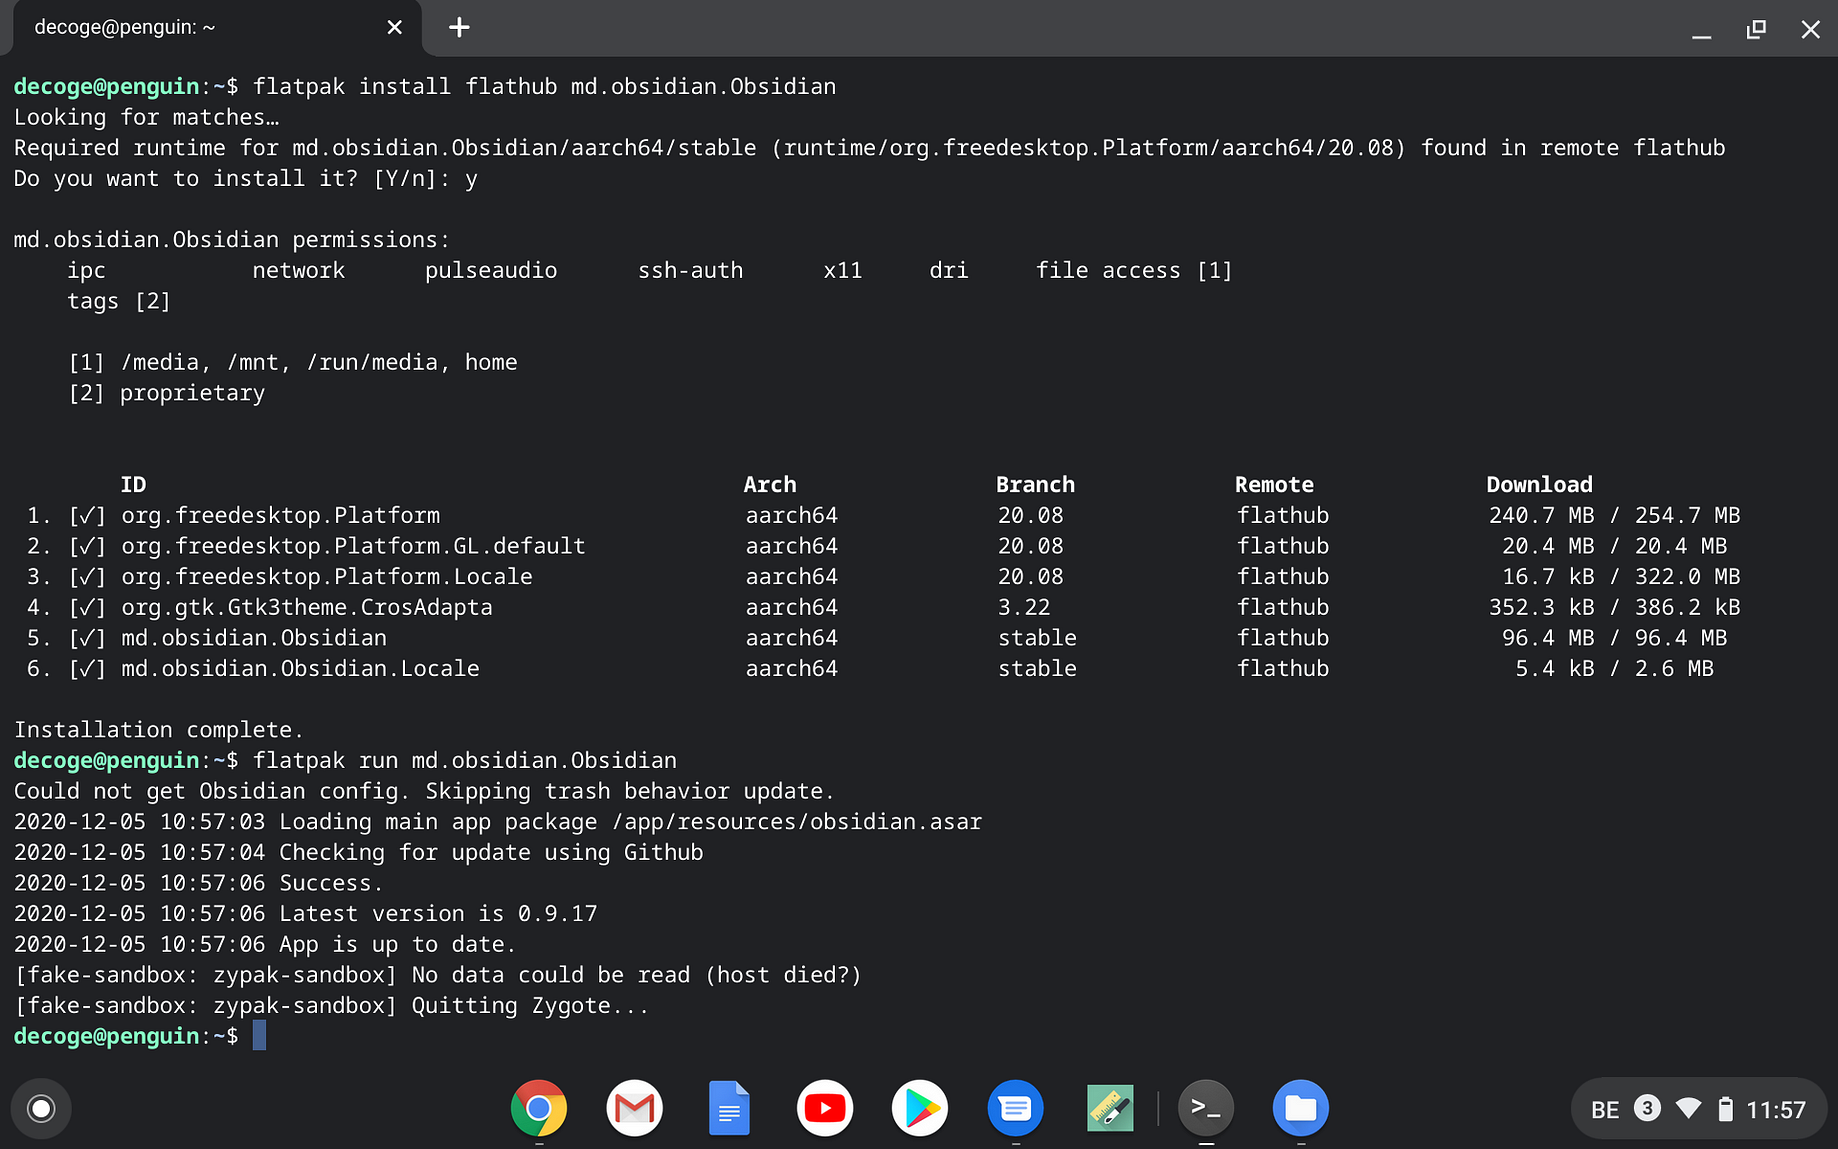Click '[2] proprietary' footnote text

pyautogui.click(x=167, y=393)
